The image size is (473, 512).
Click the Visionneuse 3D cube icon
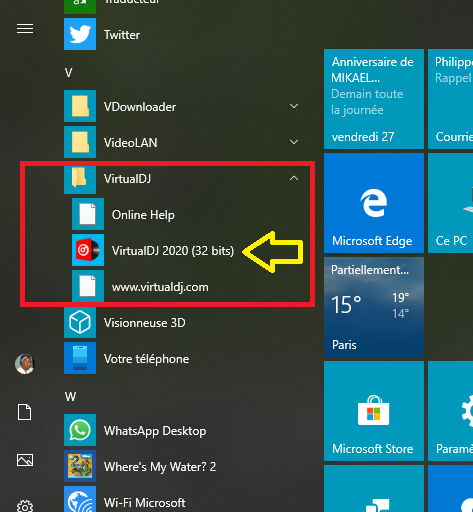point(80,322)
